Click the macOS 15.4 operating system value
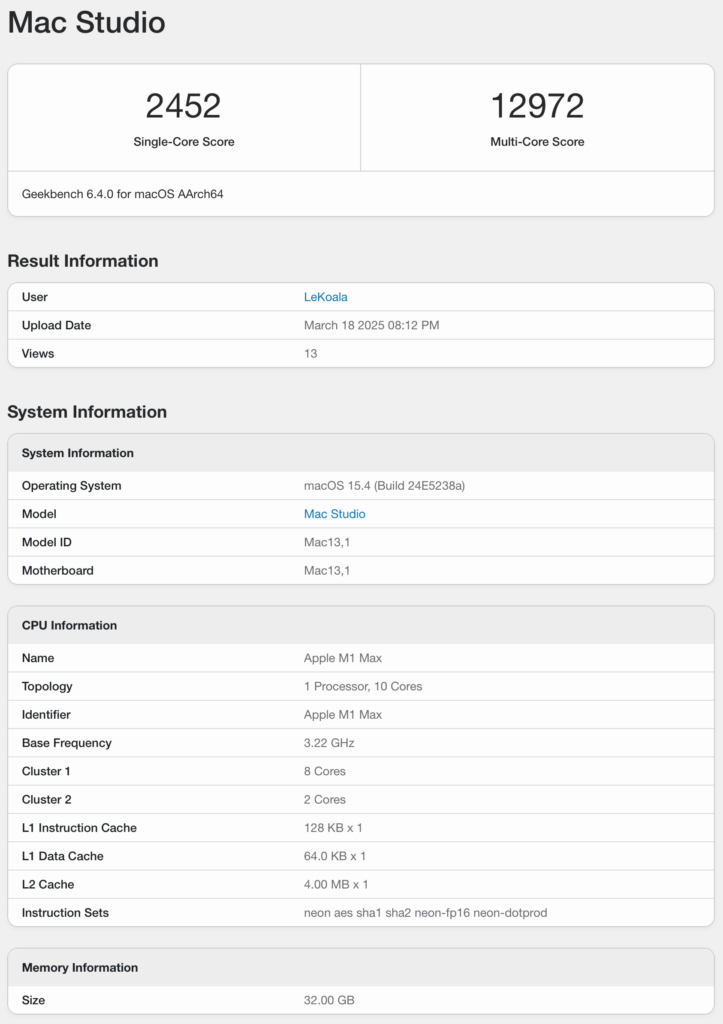The height and width of the screenshot is (1024, 723). tap(384, 486)
